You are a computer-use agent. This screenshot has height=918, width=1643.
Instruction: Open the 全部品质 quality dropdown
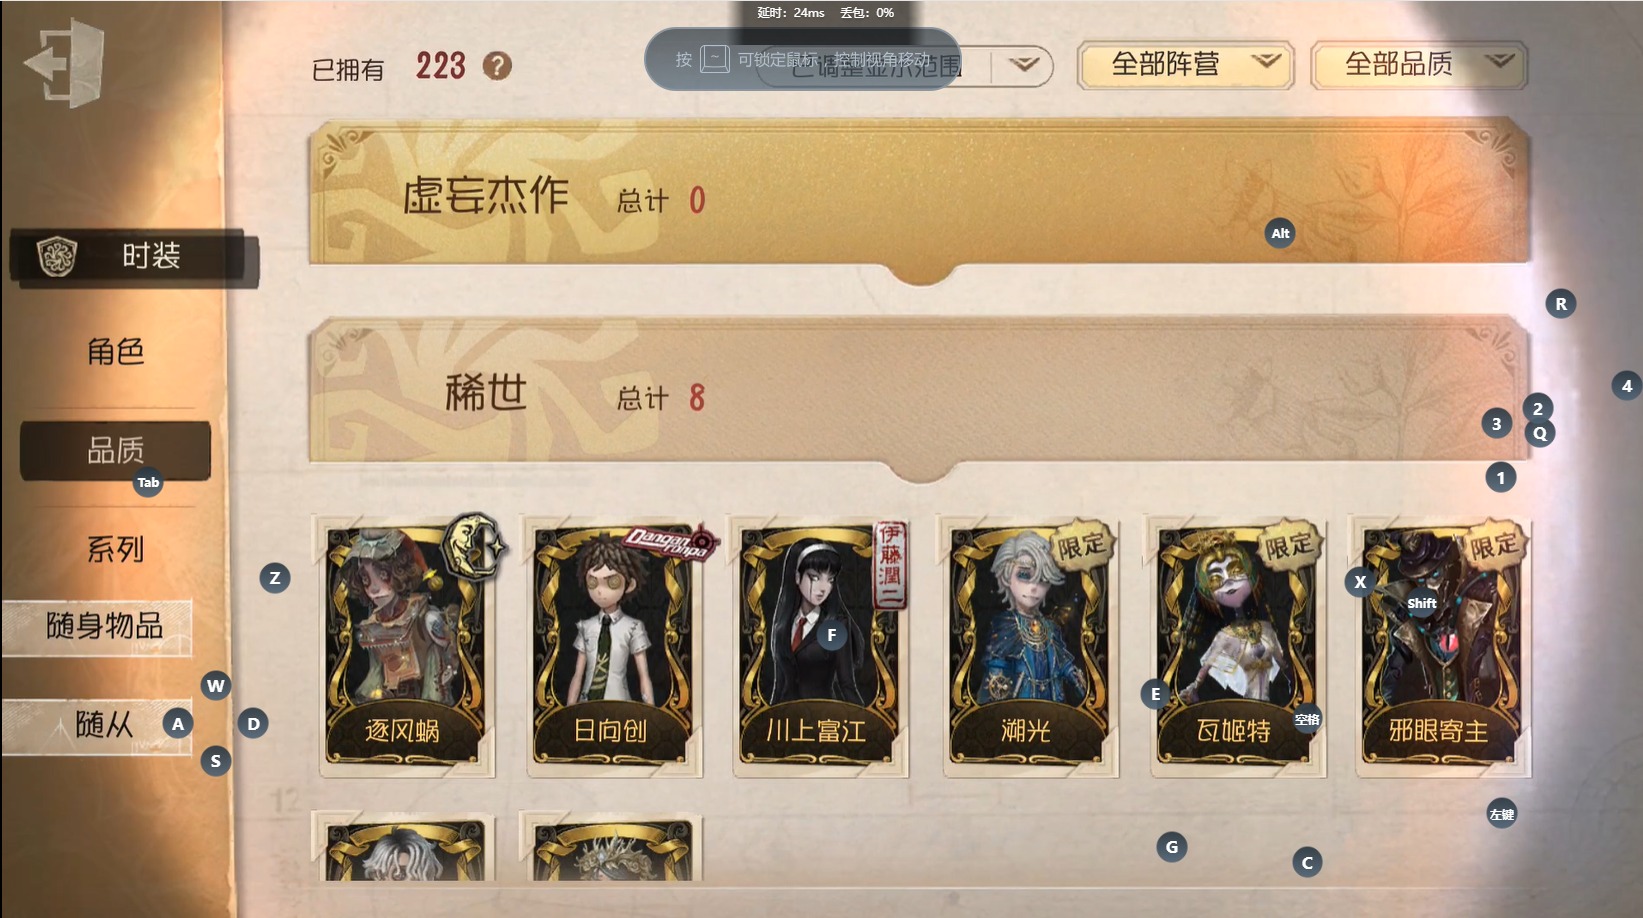point(1419,65)
